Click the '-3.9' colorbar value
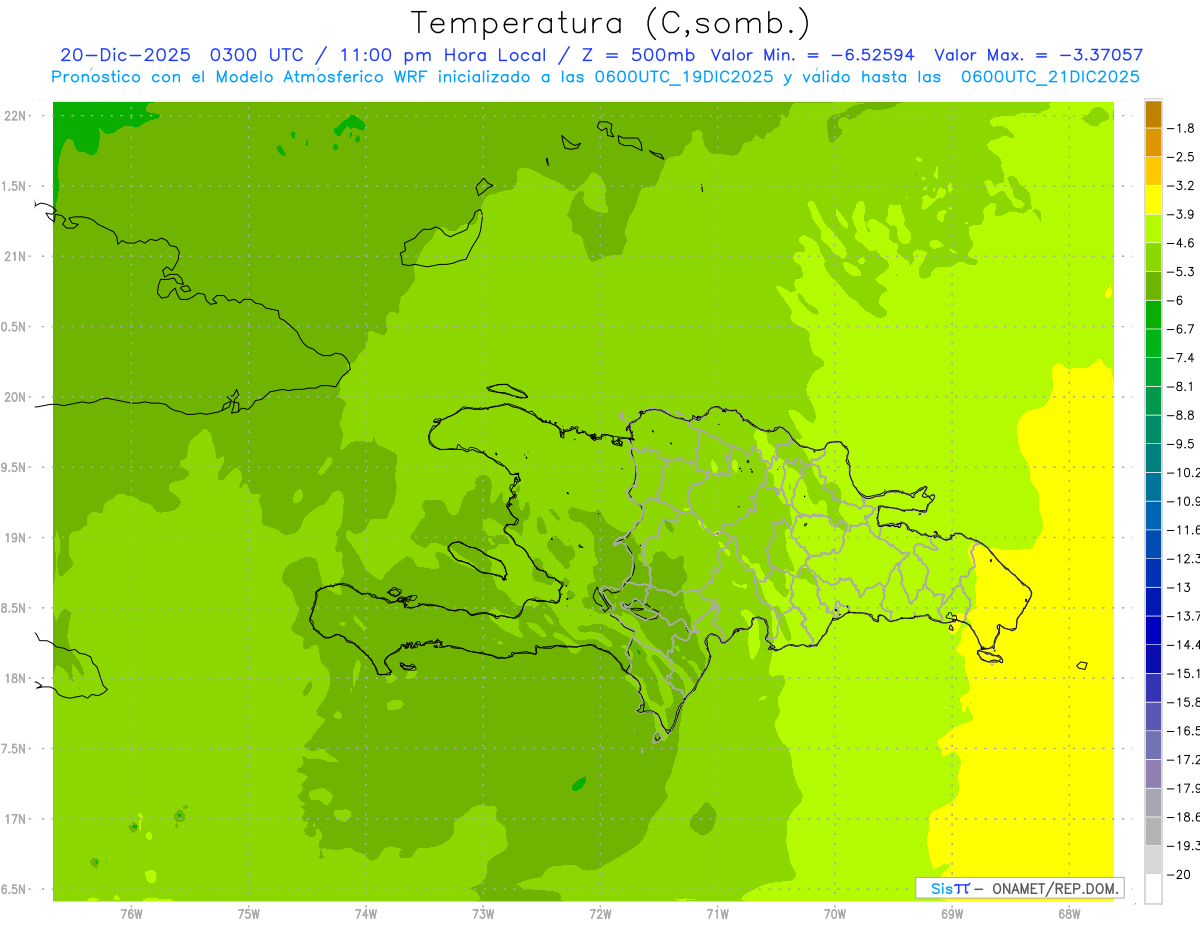The width and height of the screenshot is (1200, 927). pos(1180,214)
